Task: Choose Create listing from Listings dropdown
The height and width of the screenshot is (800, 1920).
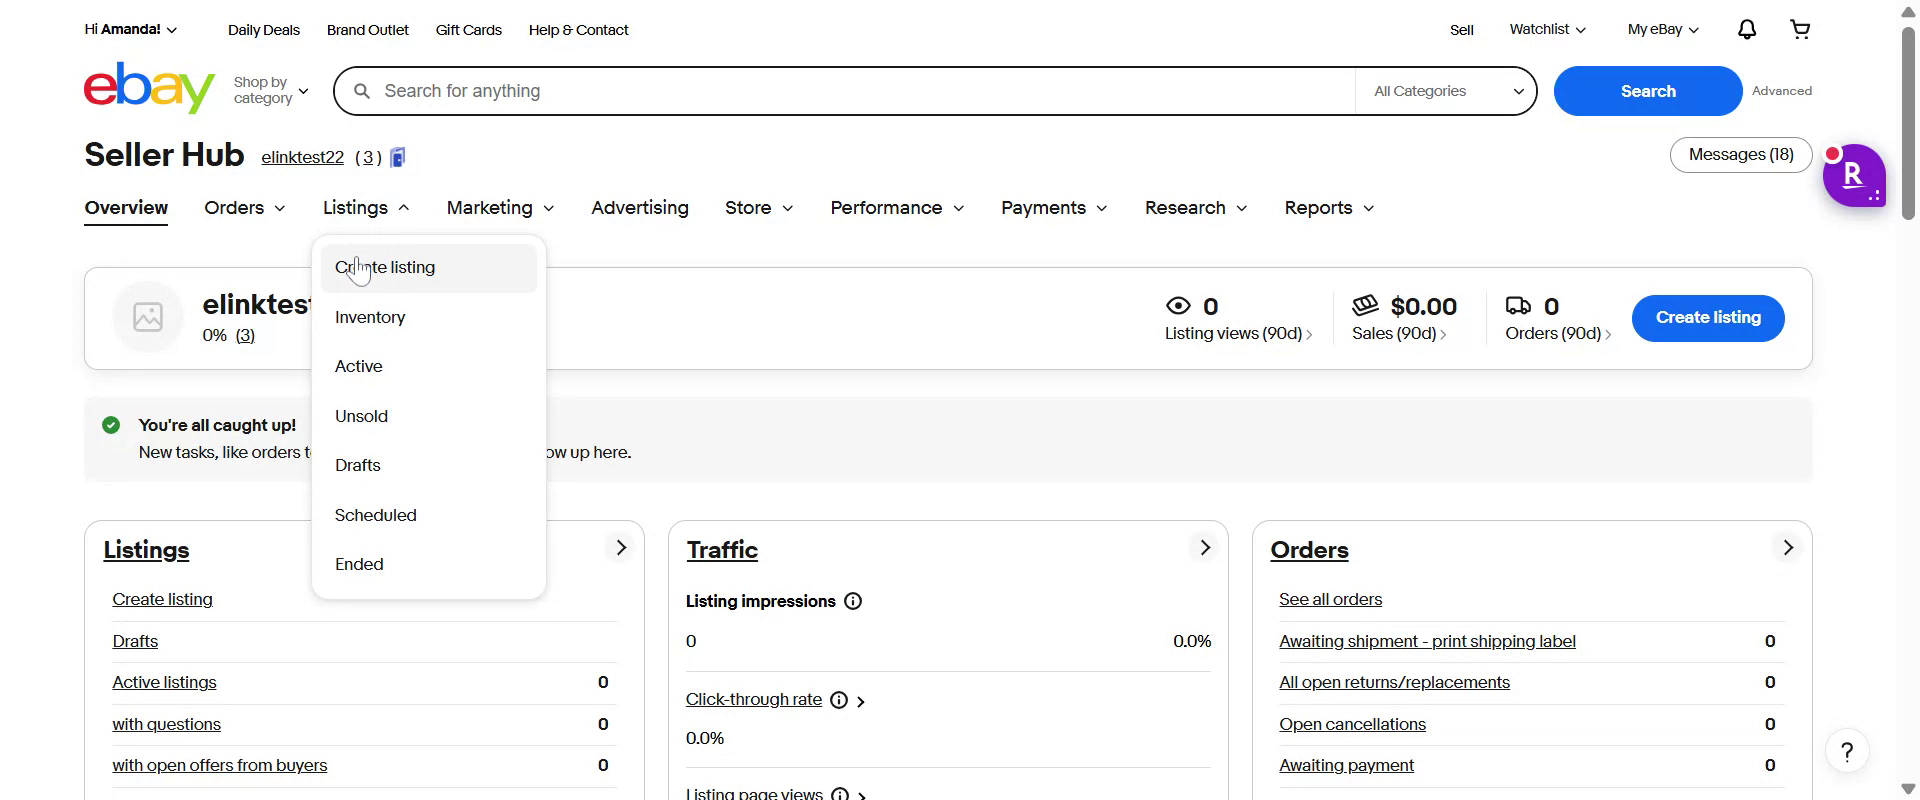Action: (x=429, y=268)
